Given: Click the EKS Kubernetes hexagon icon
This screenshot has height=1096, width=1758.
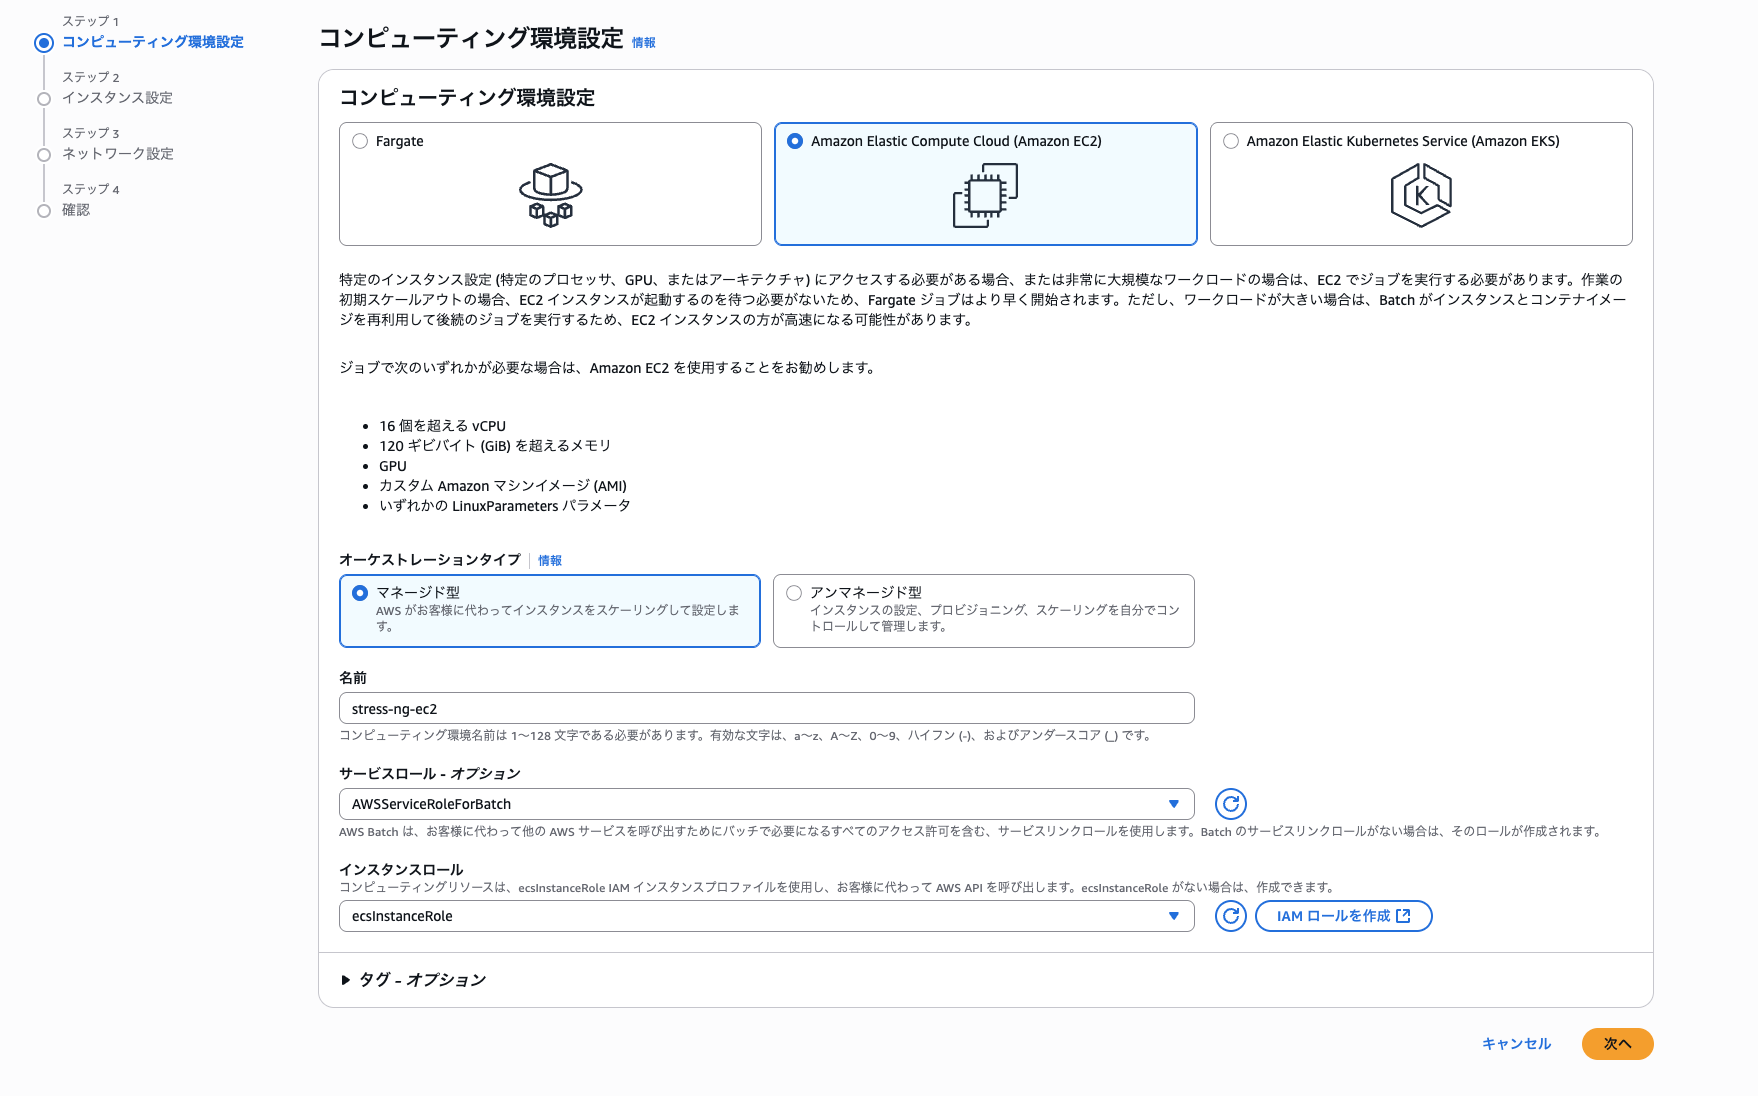Looking at the screenshot, I should click(x=1421, y=195).
